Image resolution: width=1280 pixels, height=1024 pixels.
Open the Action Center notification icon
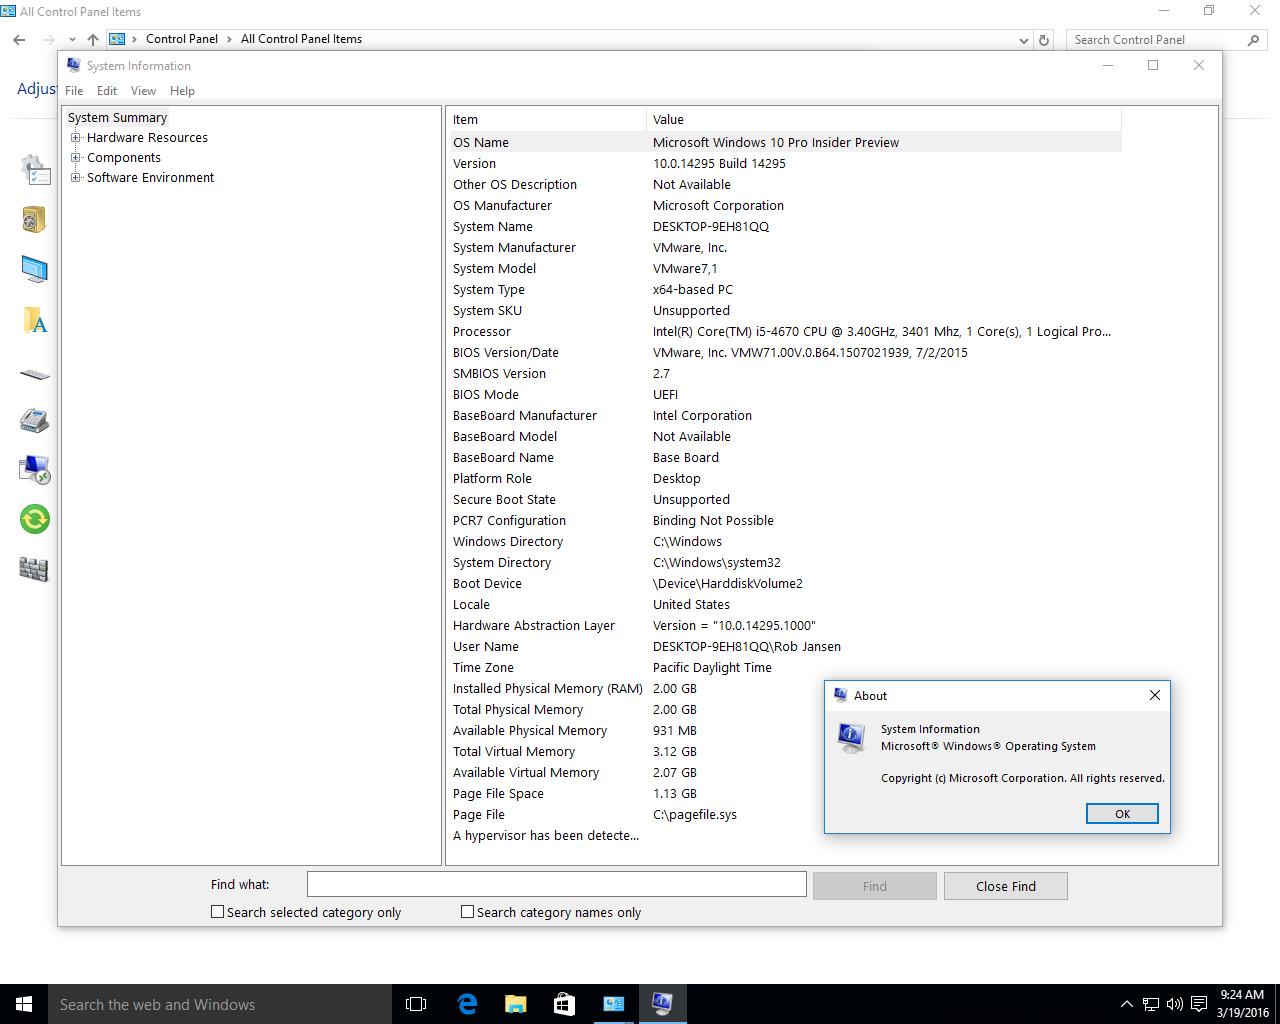tap(1199, 1004)
